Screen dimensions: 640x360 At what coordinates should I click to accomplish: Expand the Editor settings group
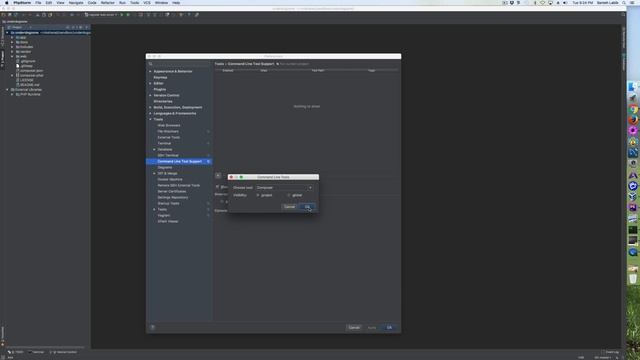(150, 83)
